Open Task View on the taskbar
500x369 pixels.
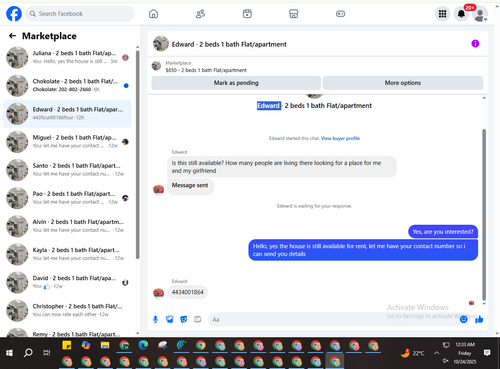47,353
